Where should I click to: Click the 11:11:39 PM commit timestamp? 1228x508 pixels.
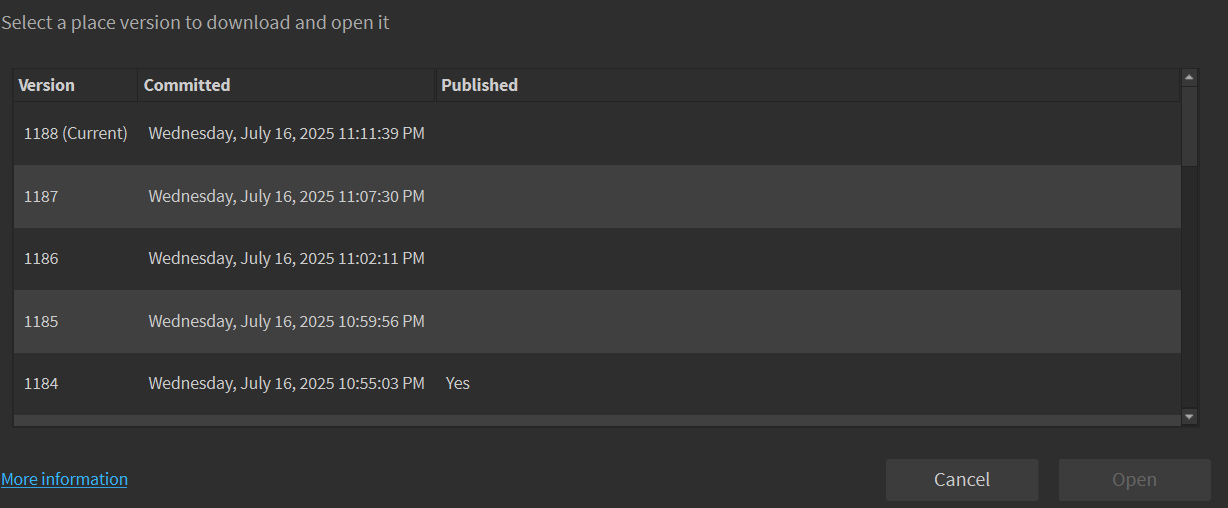coord(286,133)
